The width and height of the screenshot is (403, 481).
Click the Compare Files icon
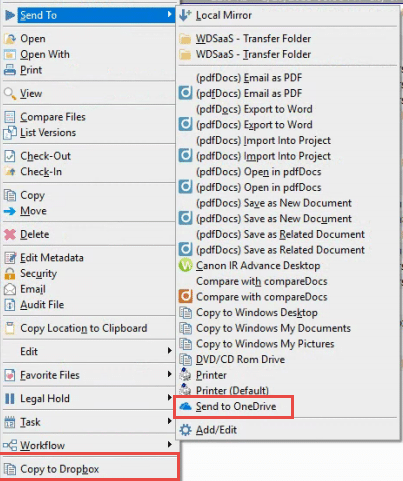point(10,117)
